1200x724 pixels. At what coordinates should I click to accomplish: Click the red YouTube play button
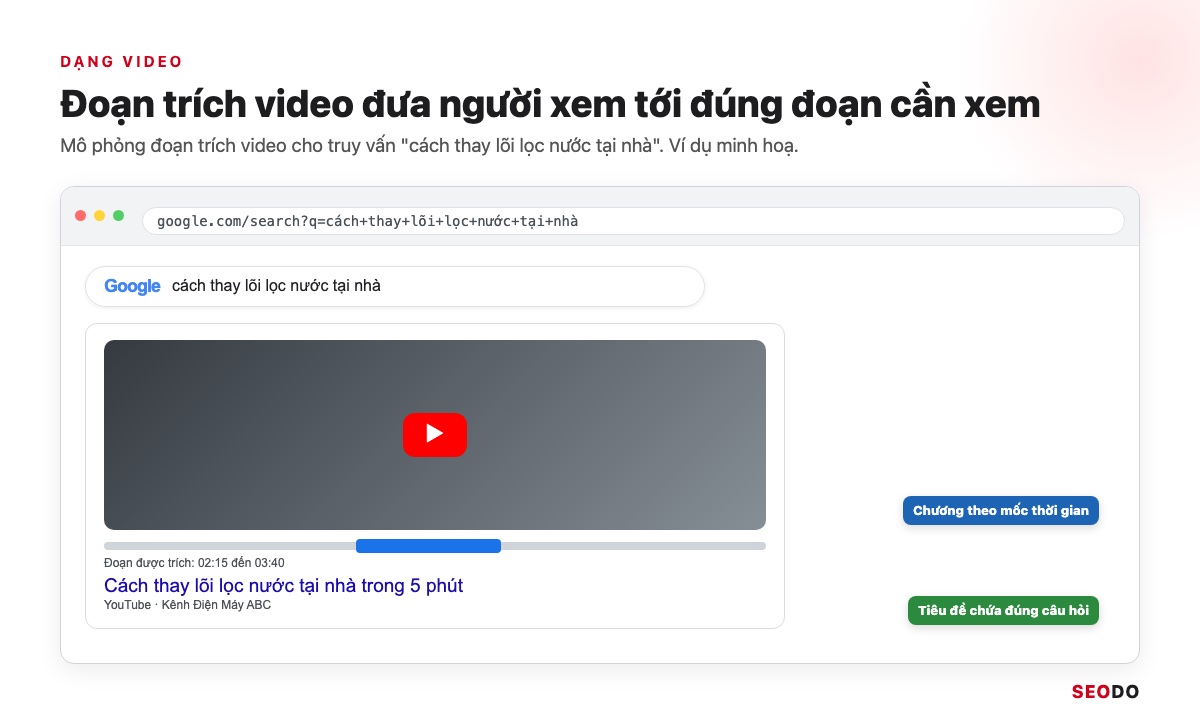point(435,434)
